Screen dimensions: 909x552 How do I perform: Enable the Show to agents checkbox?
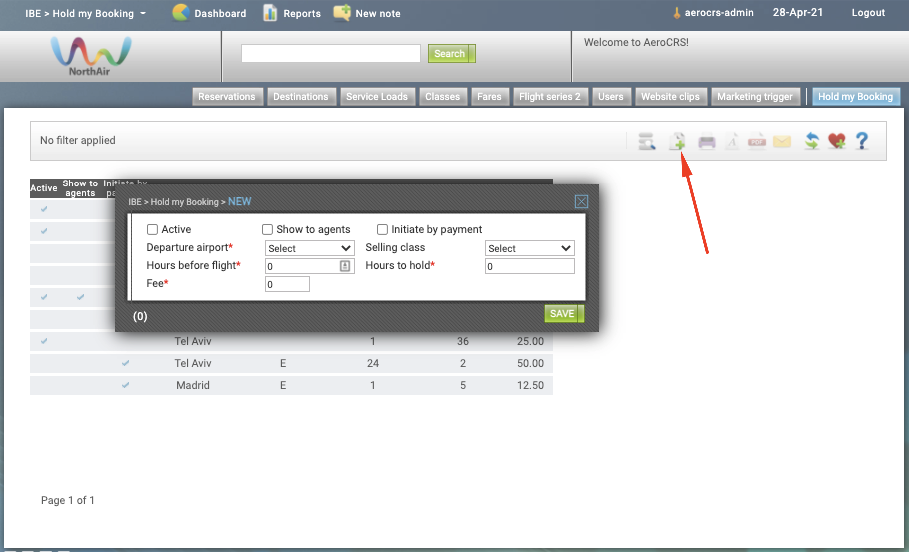pyautogui.click(x=267, y=230)
